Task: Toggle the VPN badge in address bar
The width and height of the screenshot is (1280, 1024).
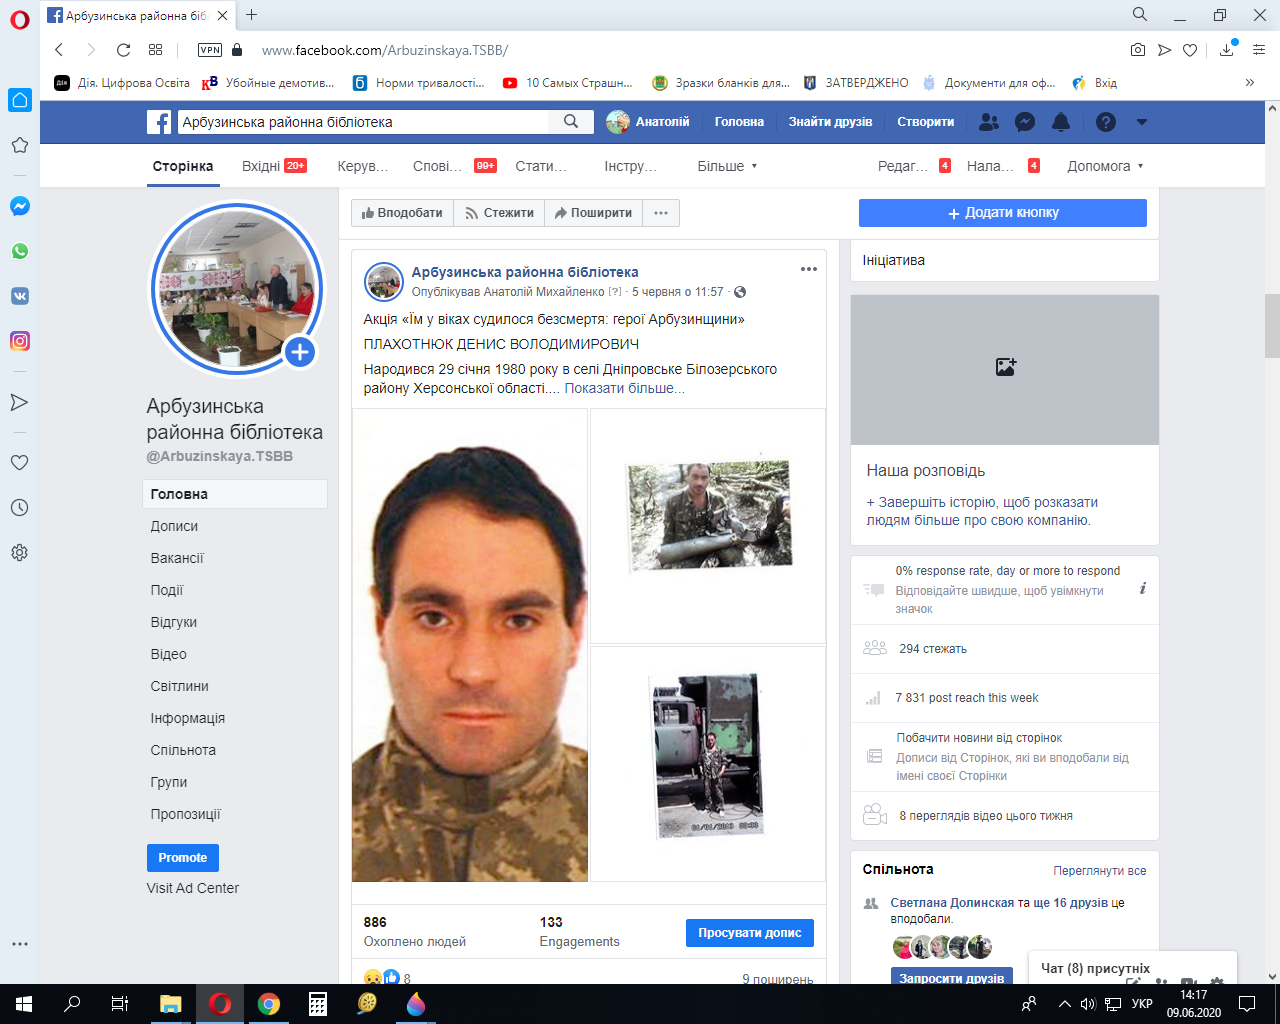Action: (210, 50)
